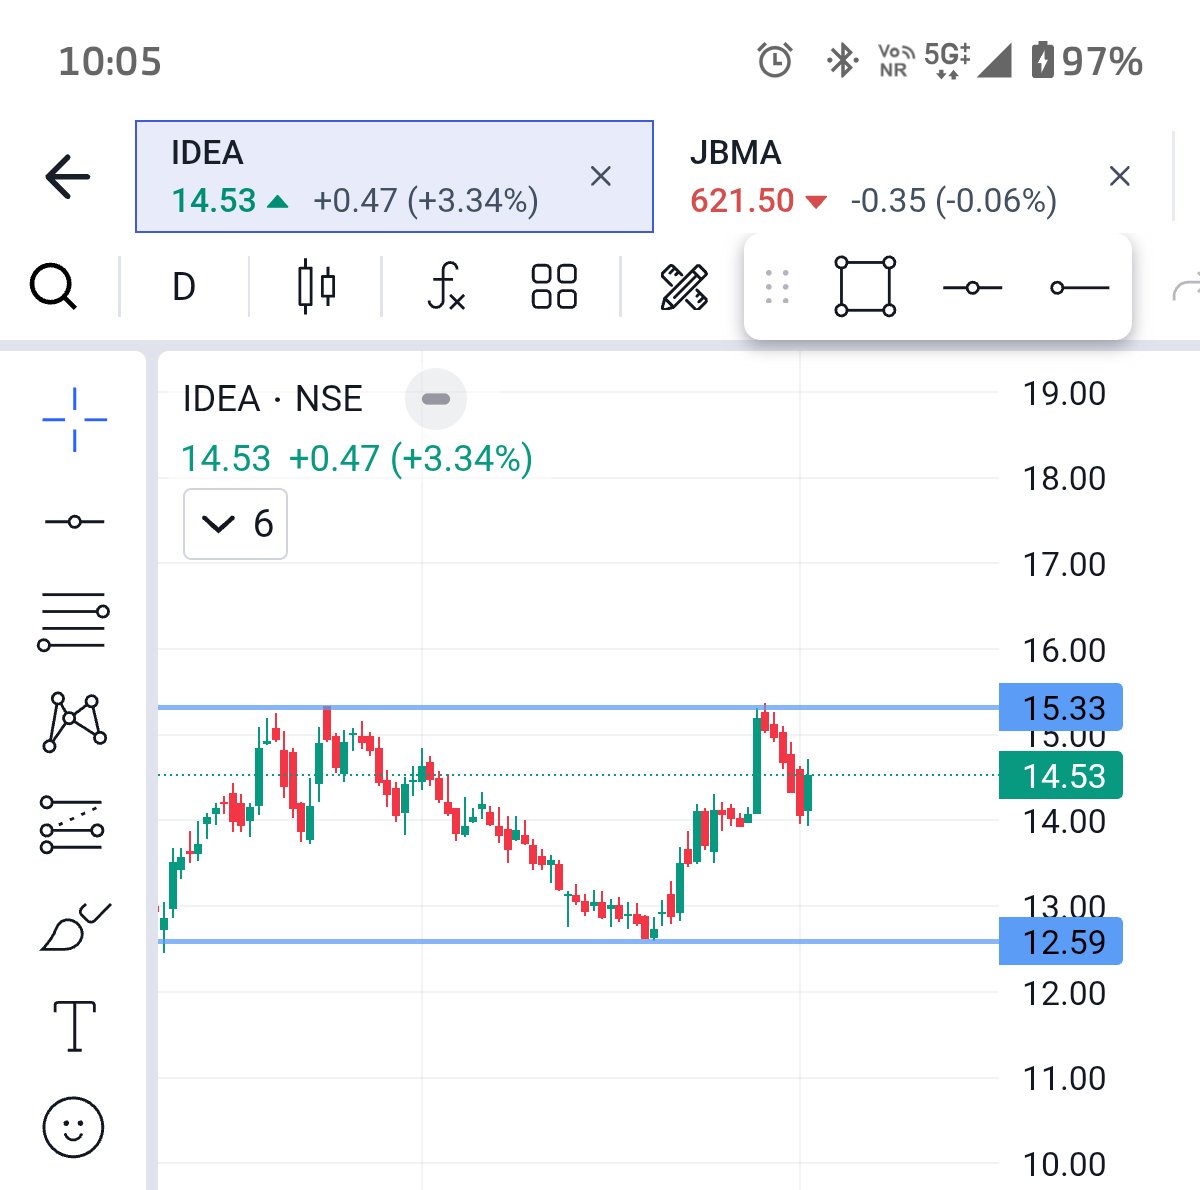
Task: Tap the 5G network indicator
Action: click(947, 60)
